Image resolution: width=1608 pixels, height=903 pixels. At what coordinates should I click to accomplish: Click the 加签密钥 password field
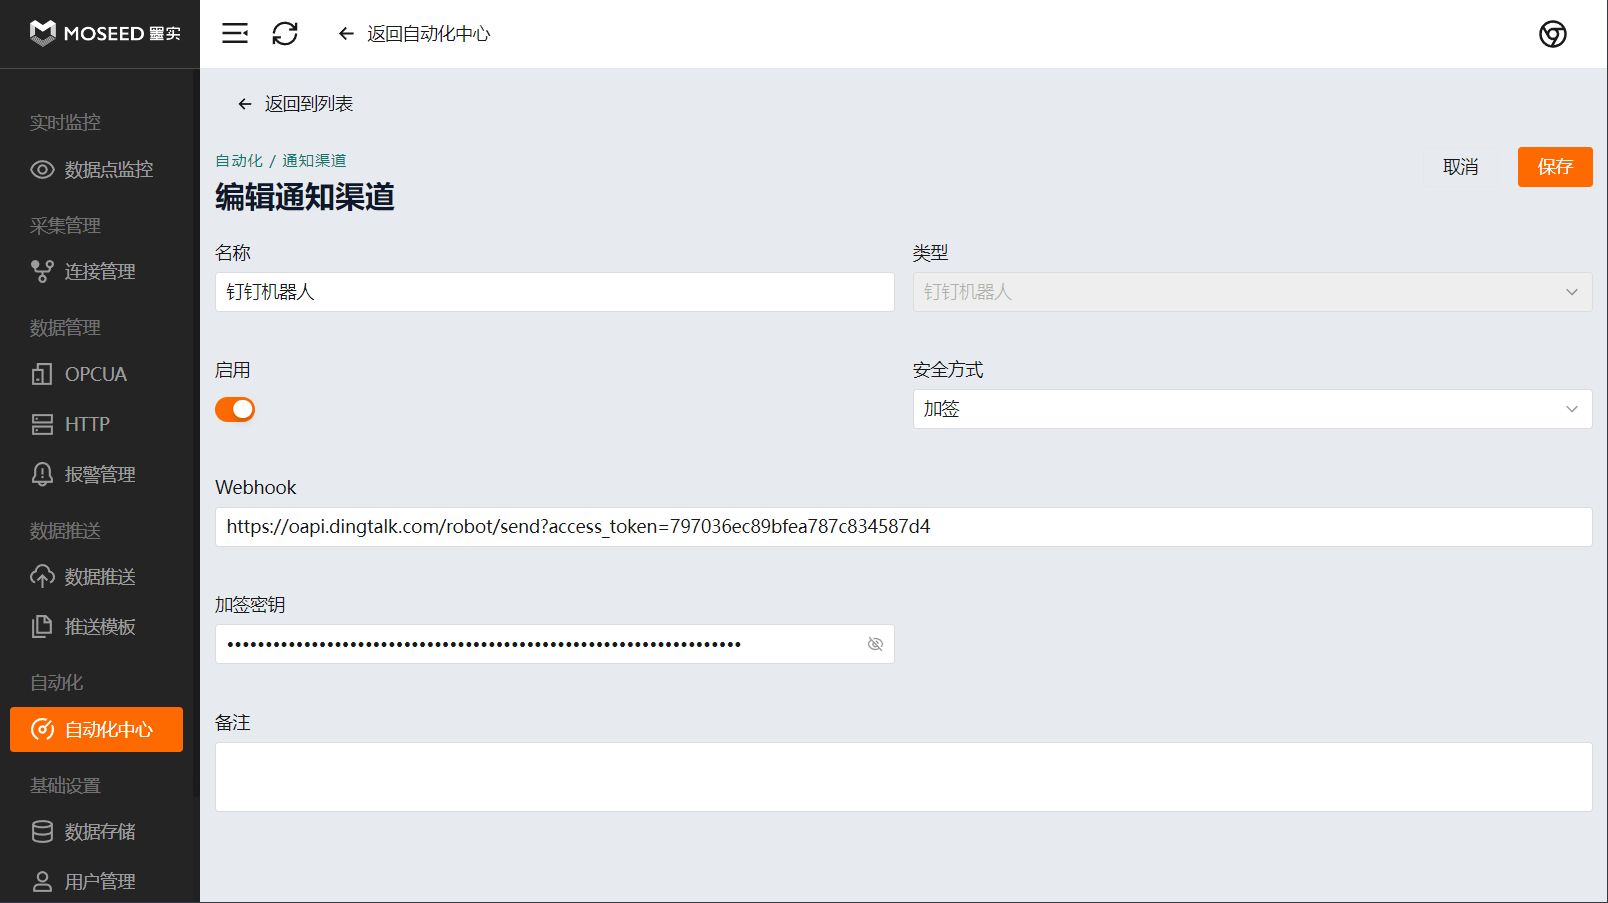point(555,644)
